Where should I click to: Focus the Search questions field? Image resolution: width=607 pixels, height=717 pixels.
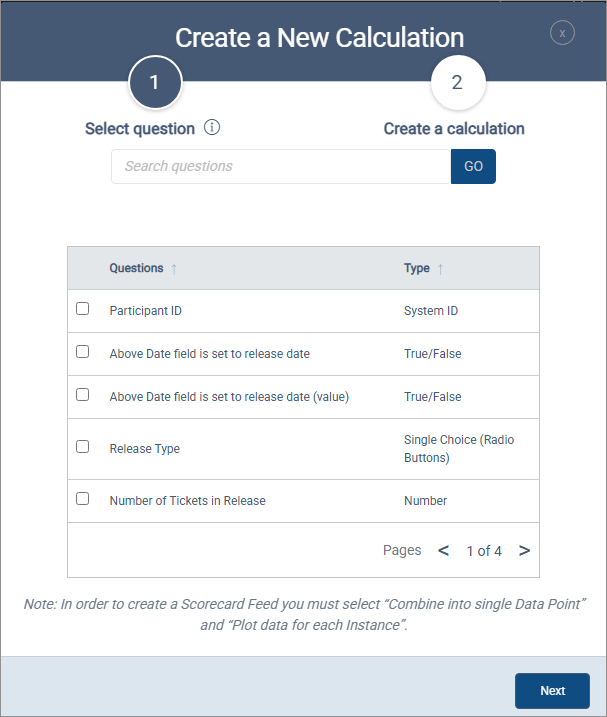tap(281, 166)
